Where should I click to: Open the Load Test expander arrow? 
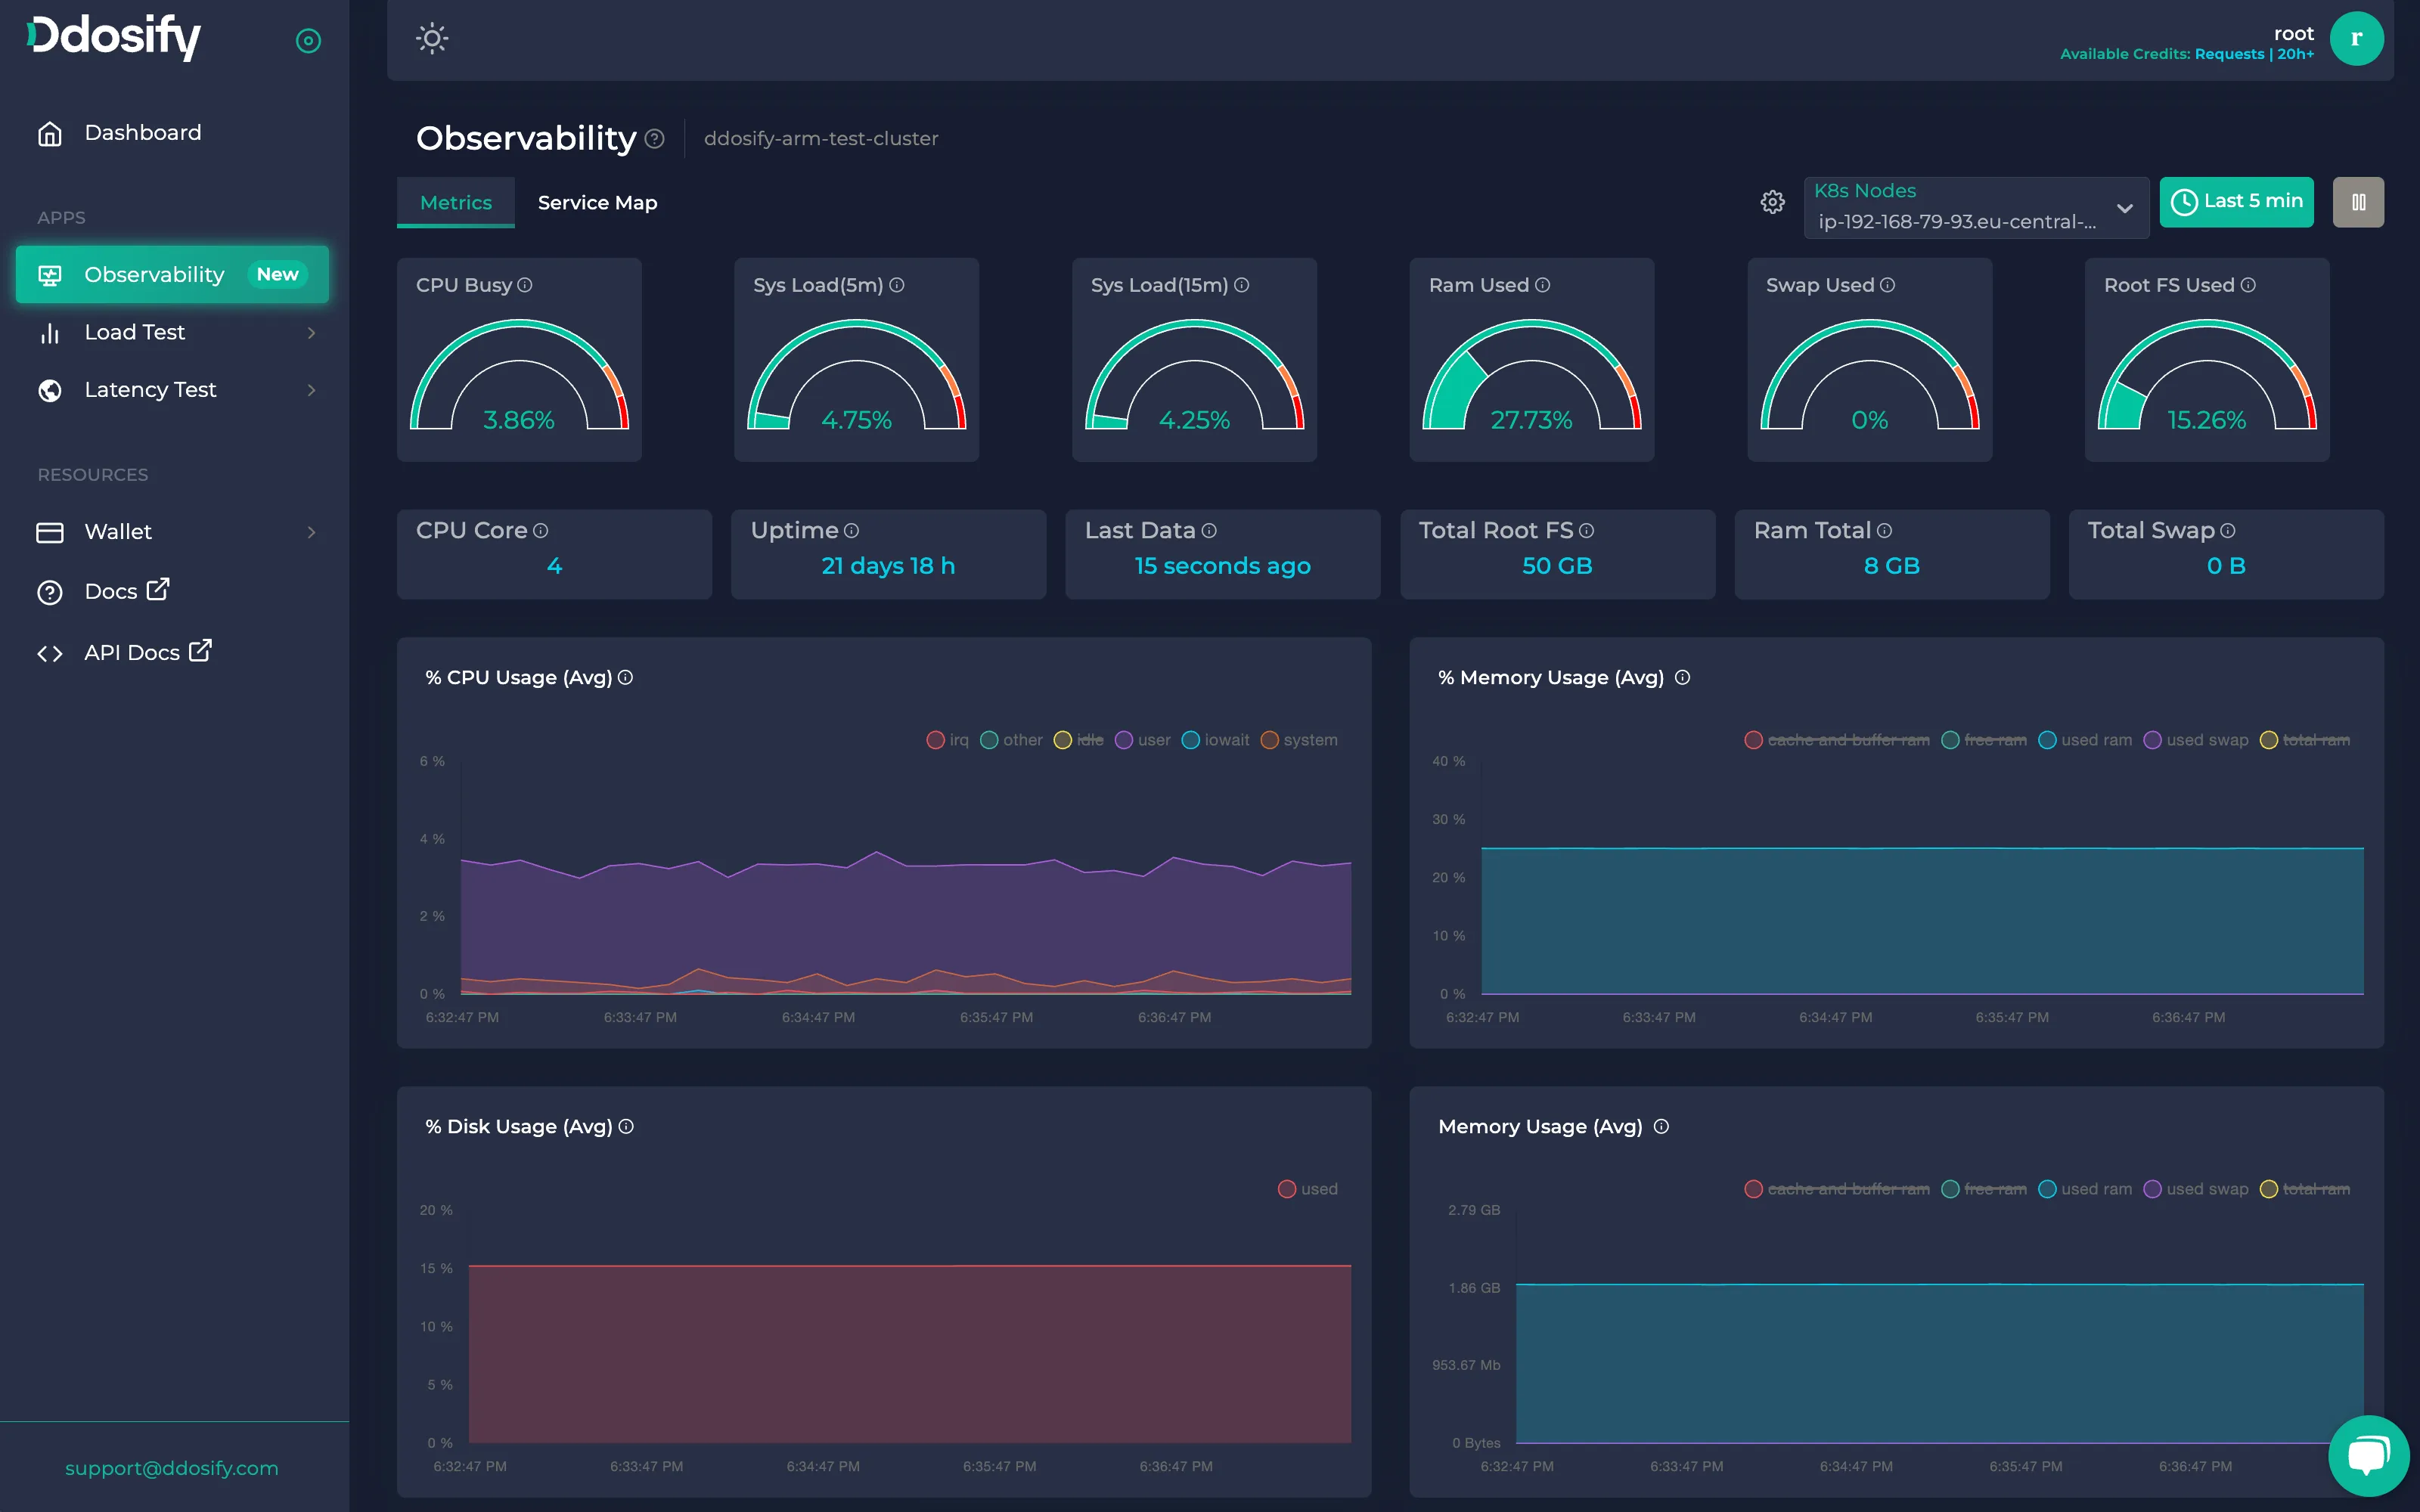click(310, 331)
